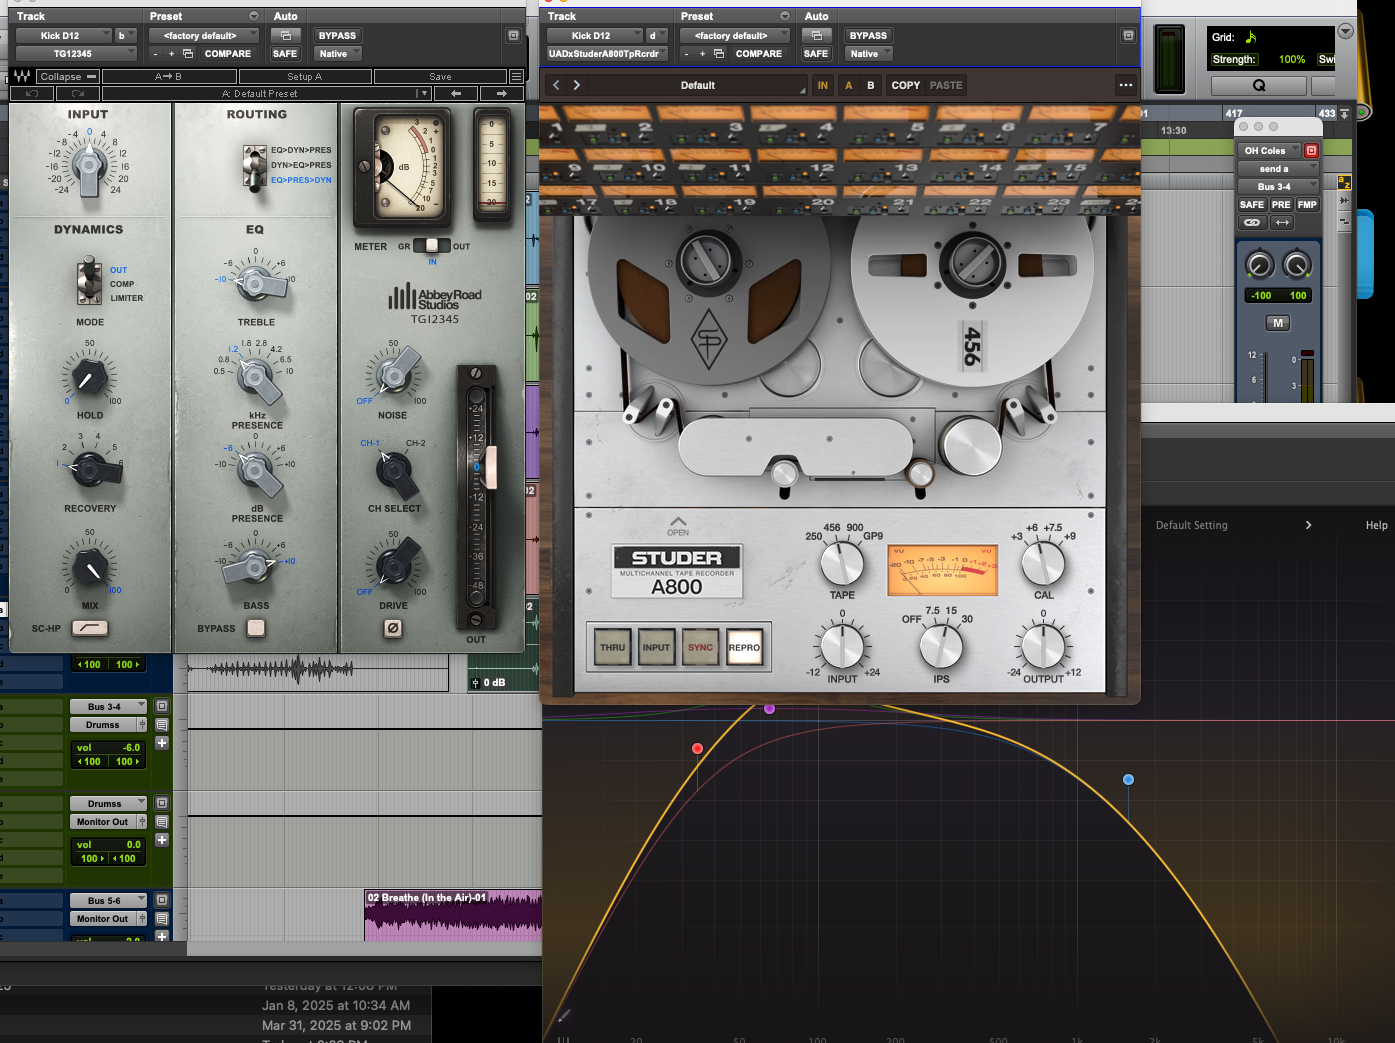Image resolution: width=1395 pixels, height=1043 pixels.
Task: Open the TG12345 plugin selector dropdown
Action: coord(76,54)
